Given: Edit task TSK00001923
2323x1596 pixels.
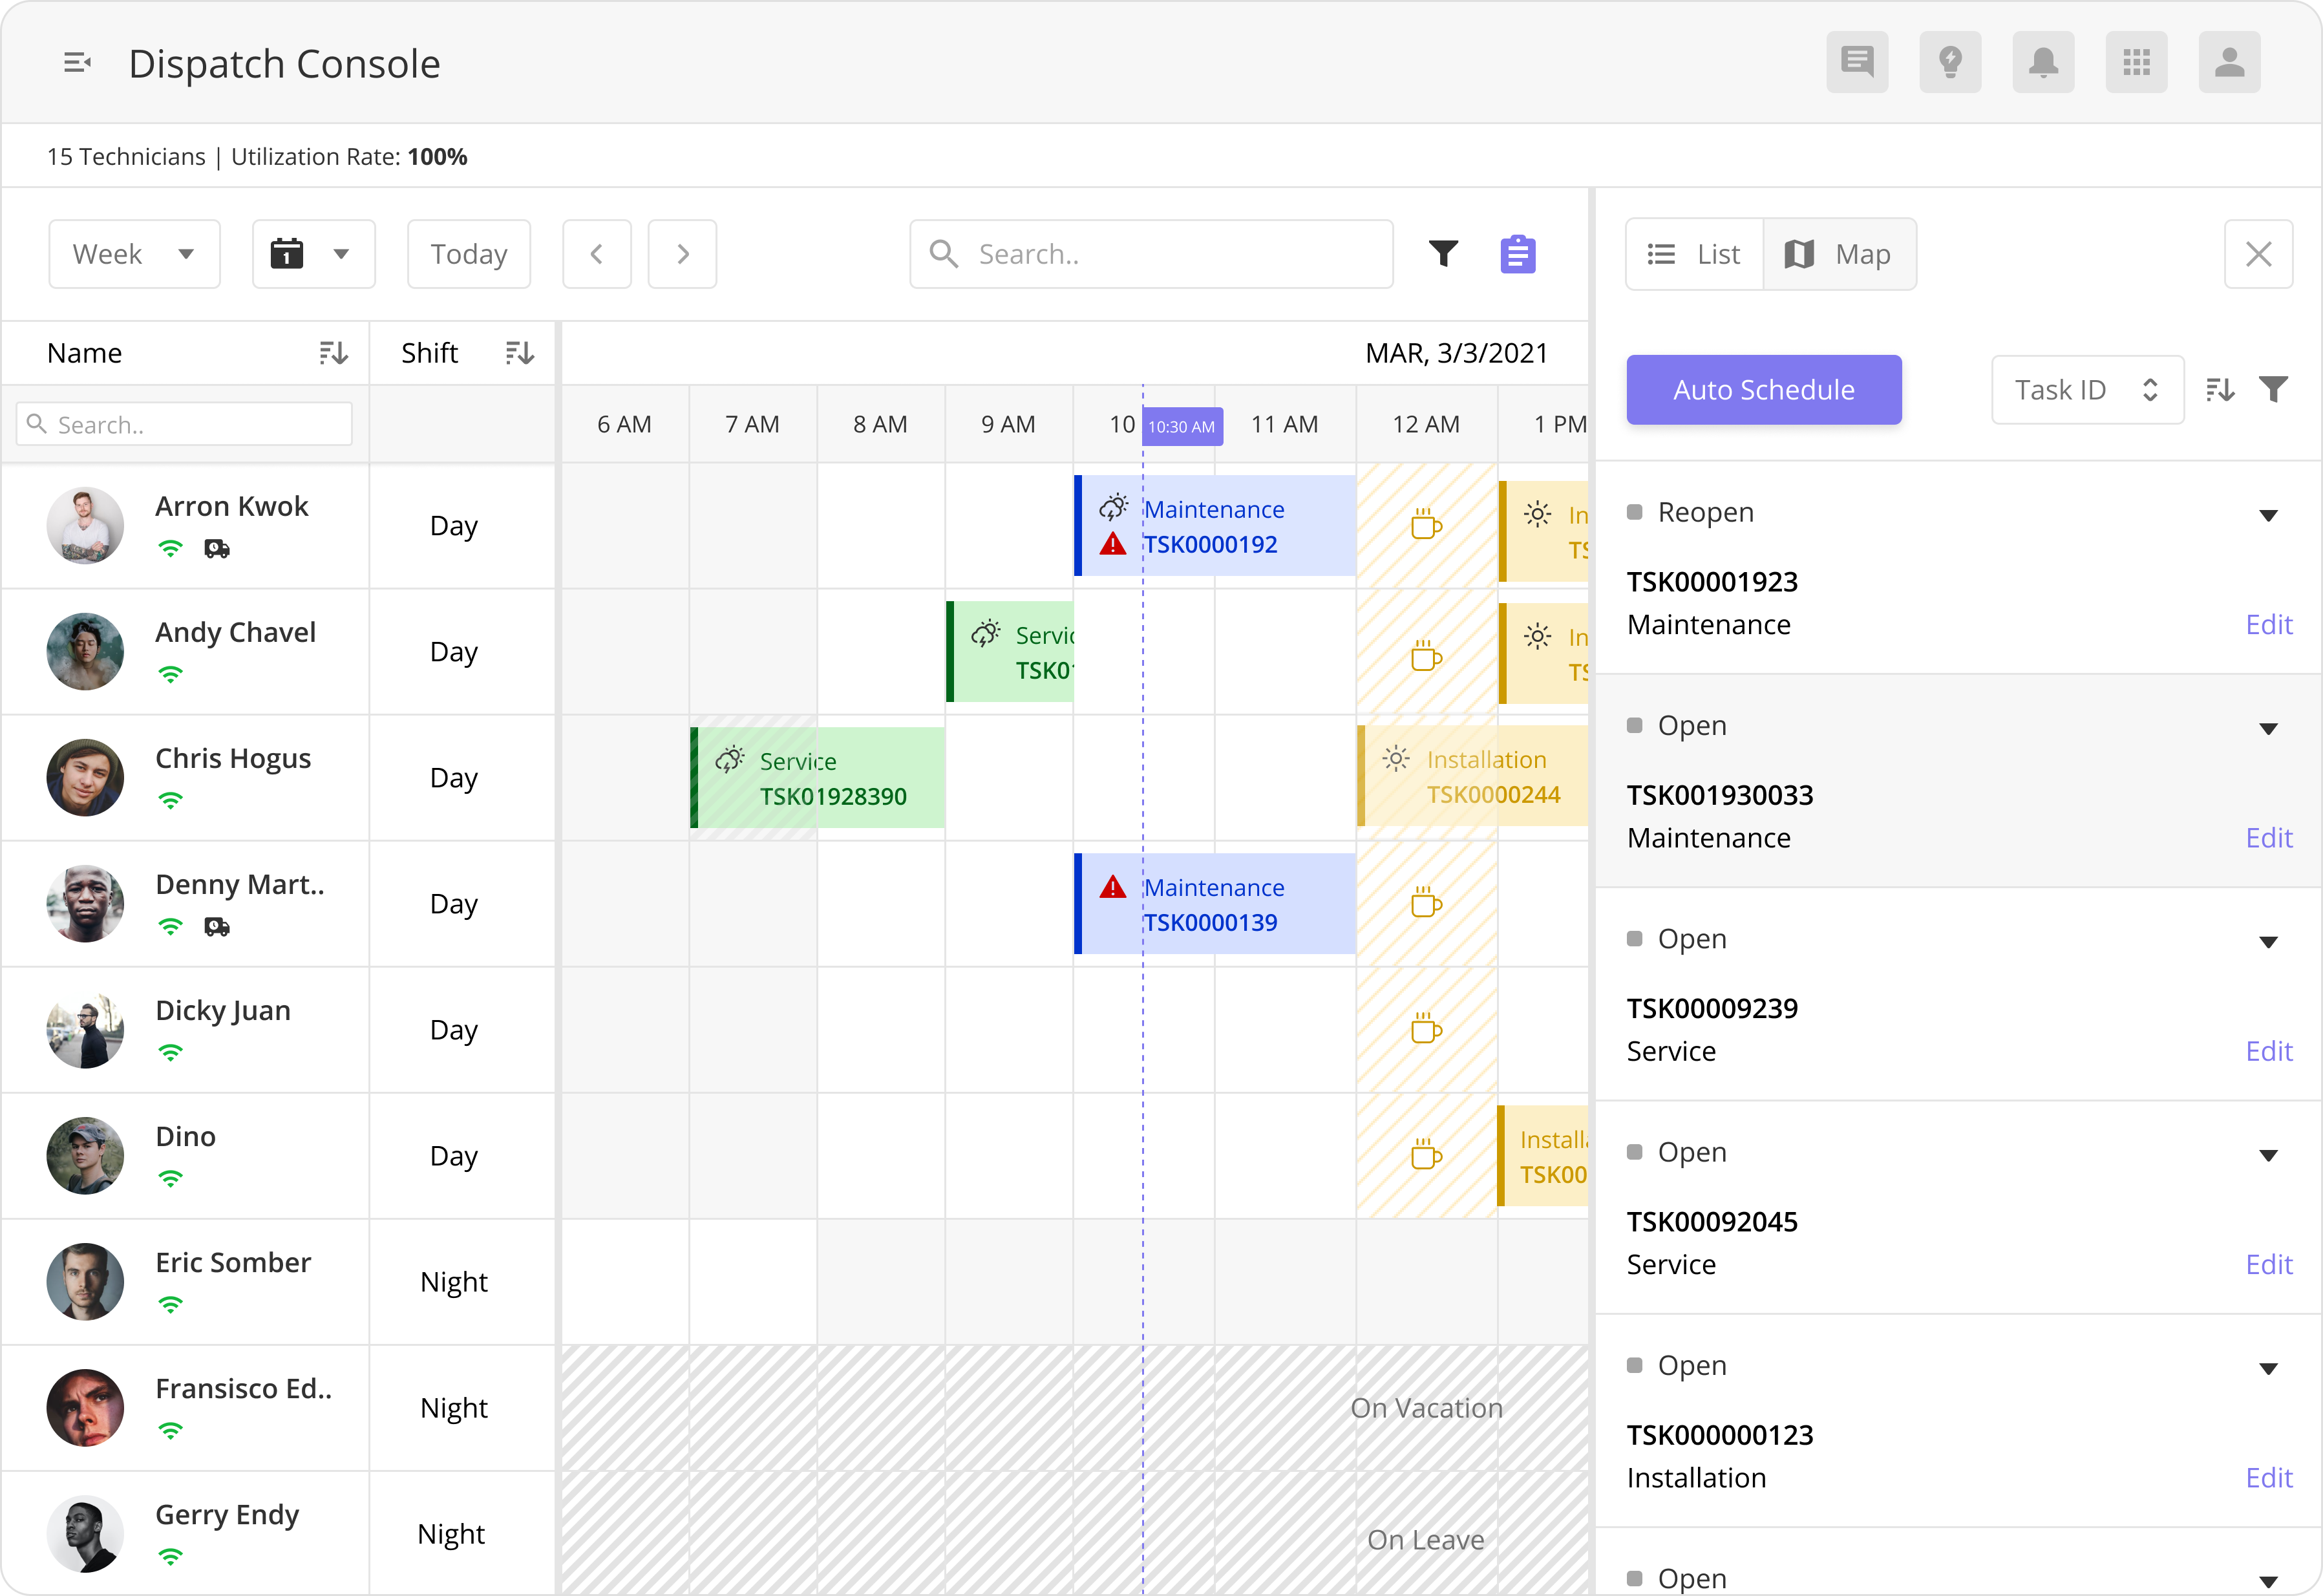Looking at the screenshot, I should (2269, 624).
